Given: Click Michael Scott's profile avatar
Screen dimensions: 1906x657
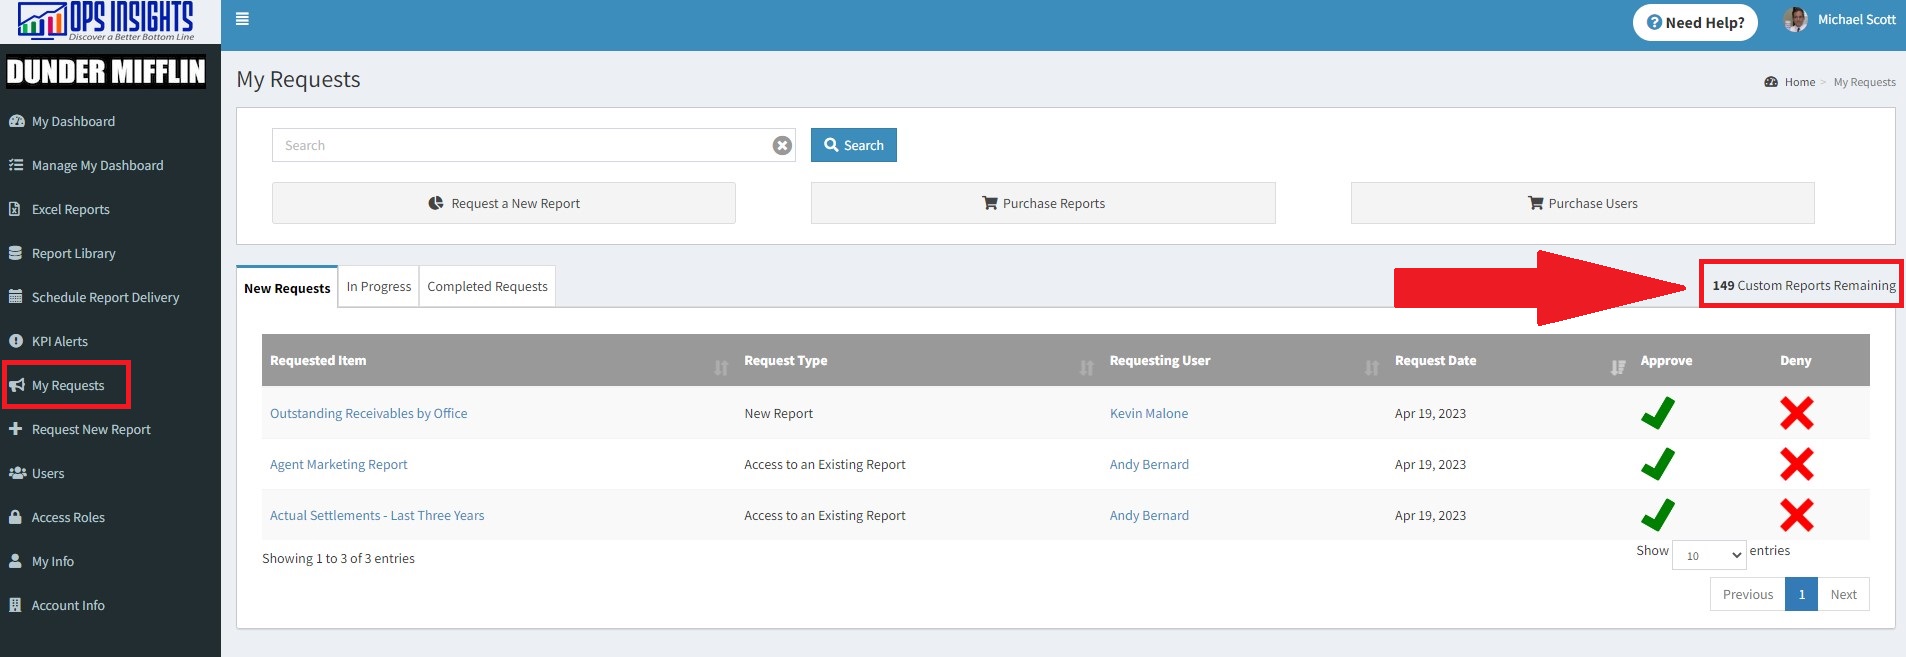Looking at the screenshot, I should (1795, 20).
